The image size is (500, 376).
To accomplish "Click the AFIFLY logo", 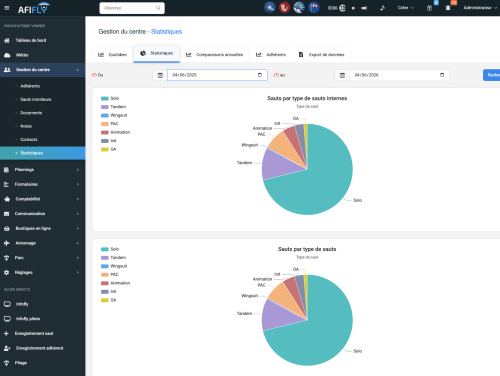I will (x=34, y=8).
